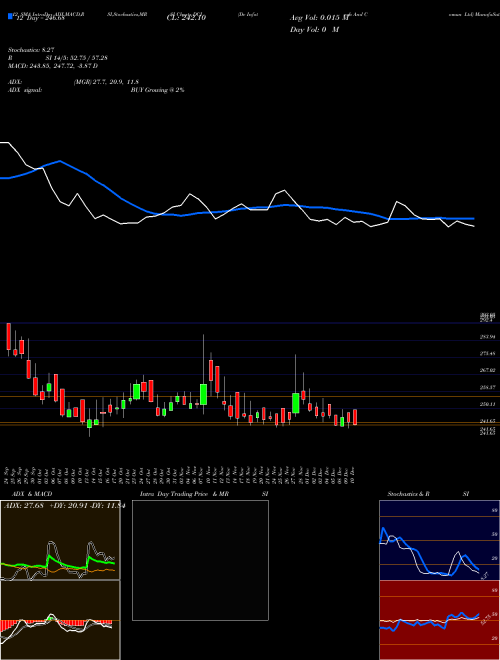Select the MACD values text line

(53, 66)
